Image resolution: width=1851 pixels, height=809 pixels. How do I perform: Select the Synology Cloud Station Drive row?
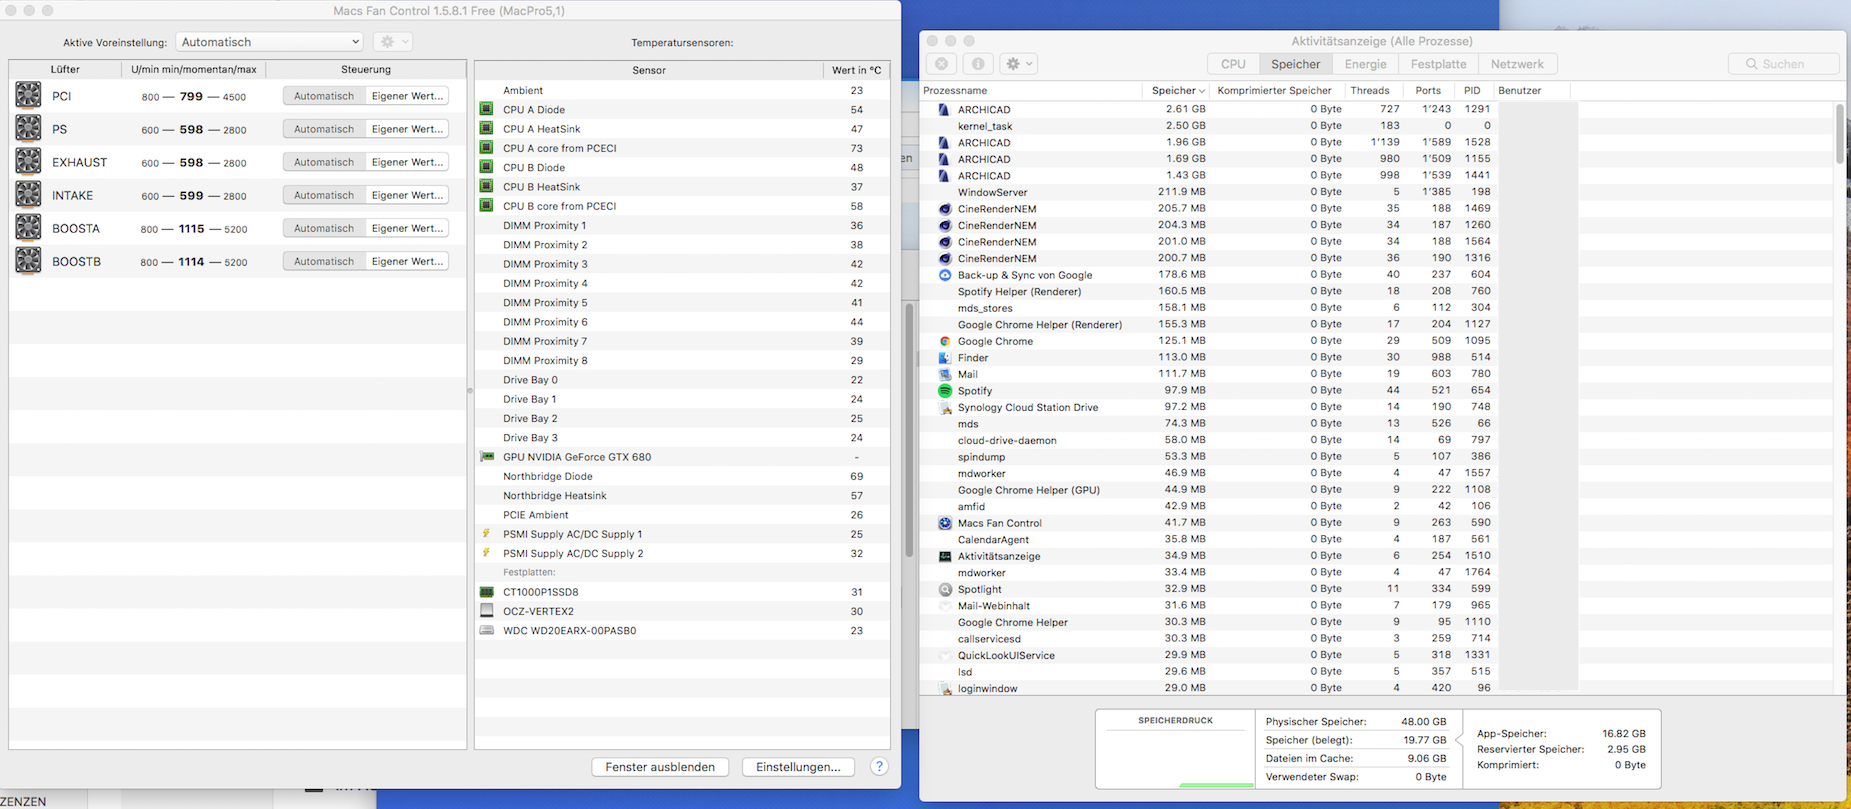[1377, 407]
